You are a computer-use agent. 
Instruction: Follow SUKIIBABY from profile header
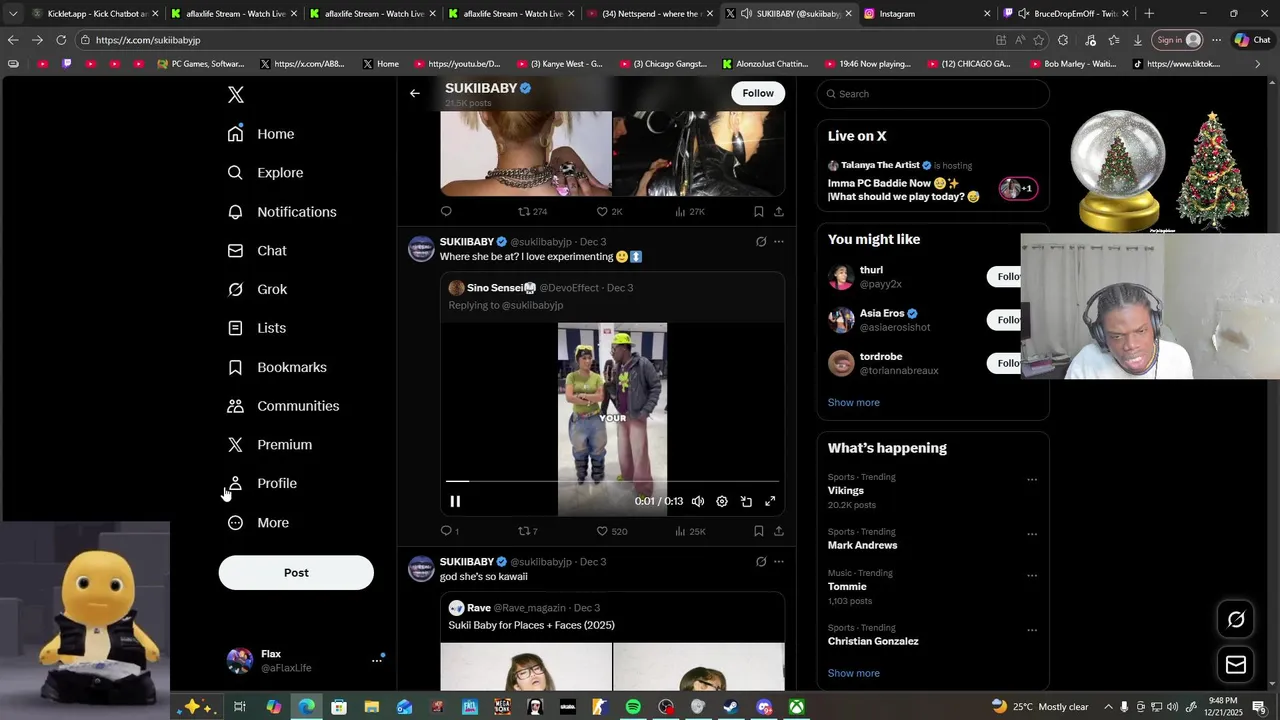click(758, 93)
